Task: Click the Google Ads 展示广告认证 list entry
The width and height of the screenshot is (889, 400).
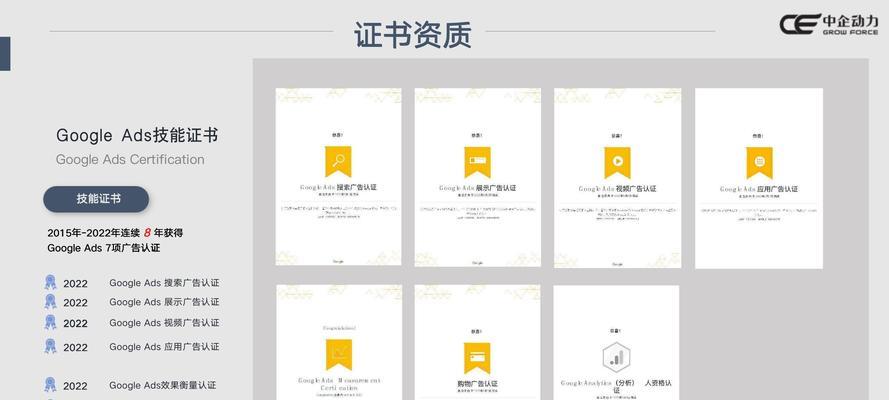Action: [x=164, y=302]
